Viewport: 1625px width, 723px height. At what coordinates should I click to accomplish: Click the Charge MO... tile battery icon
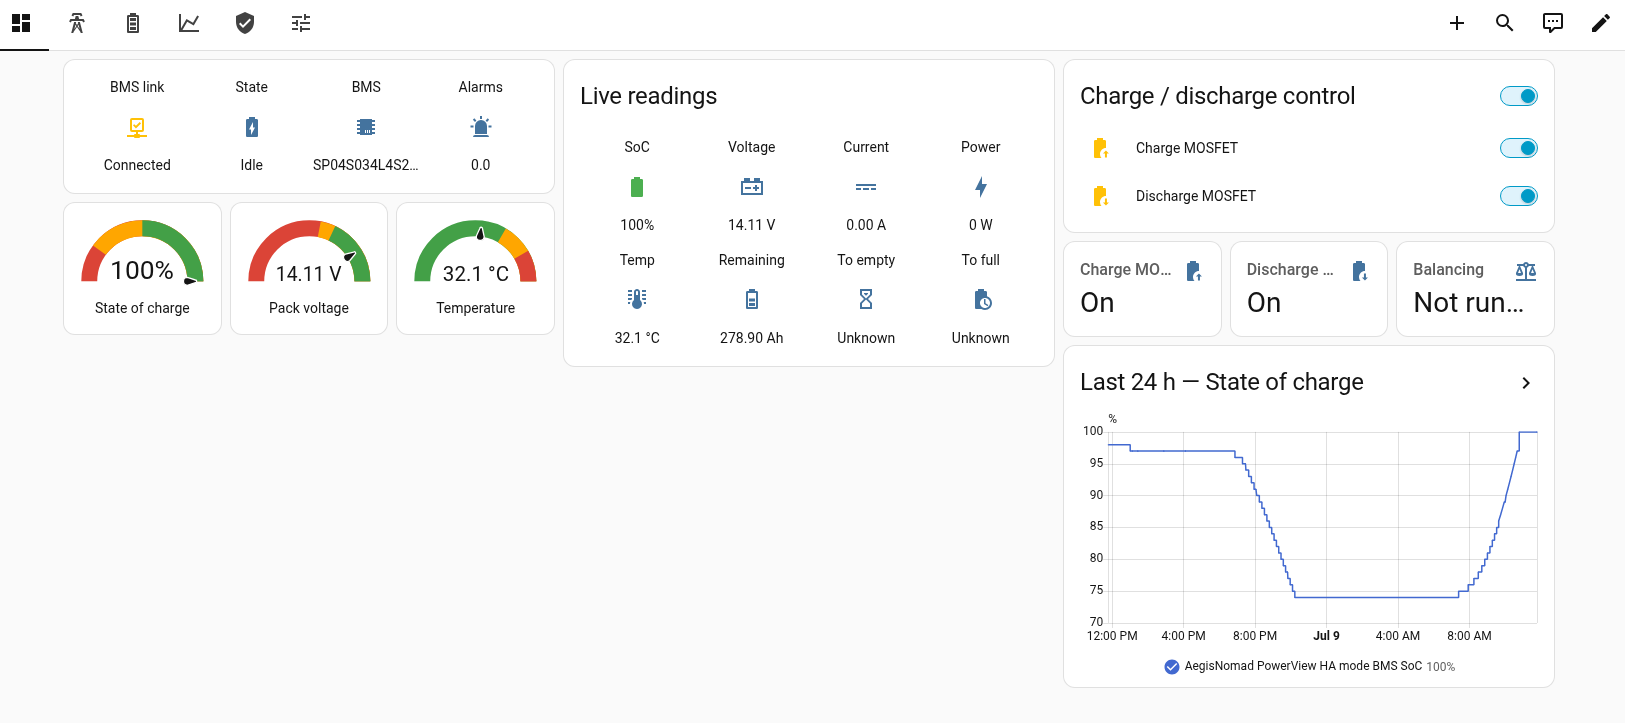coord(1194,271)
